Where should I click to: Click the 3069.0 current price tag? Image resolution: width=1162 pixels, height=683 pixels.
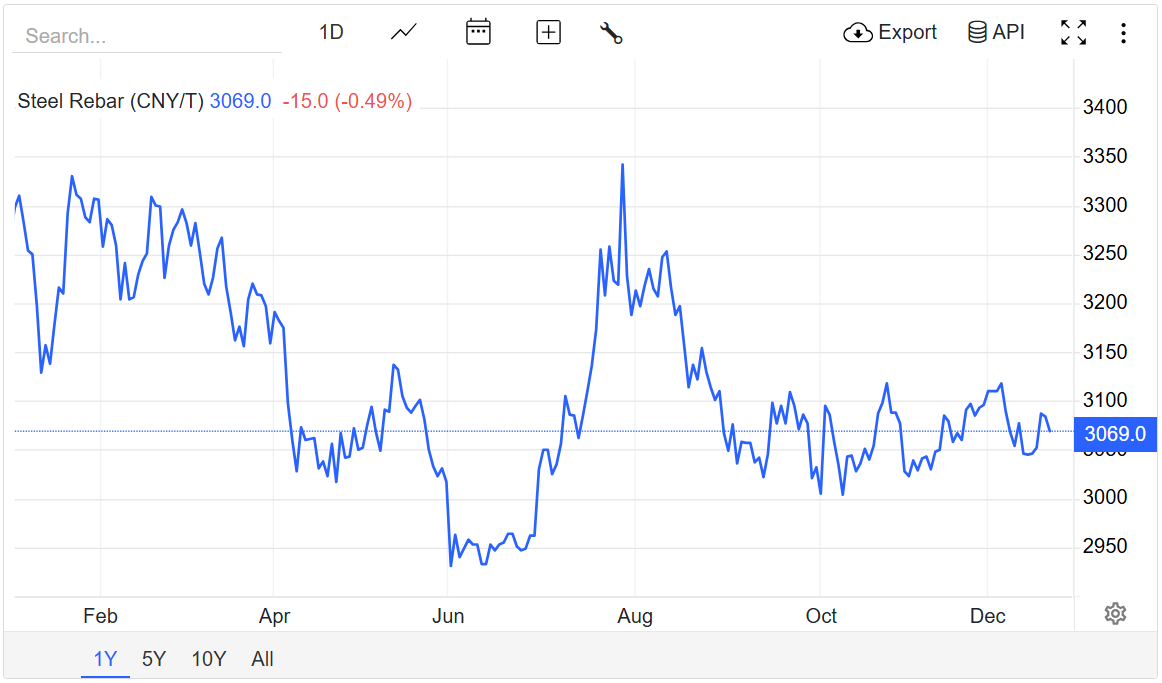click(1114, 434)
